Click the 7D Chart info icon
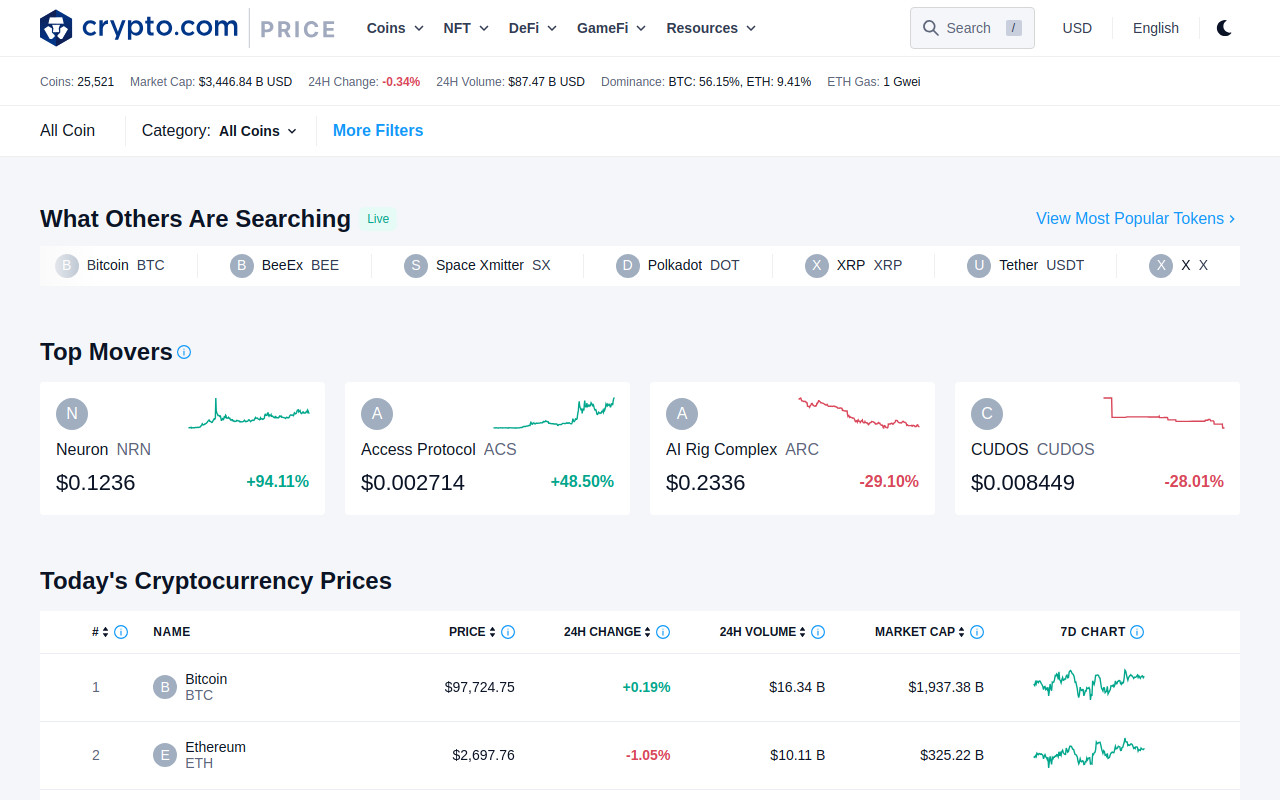The width and height of the screenshot is (1280, 800). 1137,632
